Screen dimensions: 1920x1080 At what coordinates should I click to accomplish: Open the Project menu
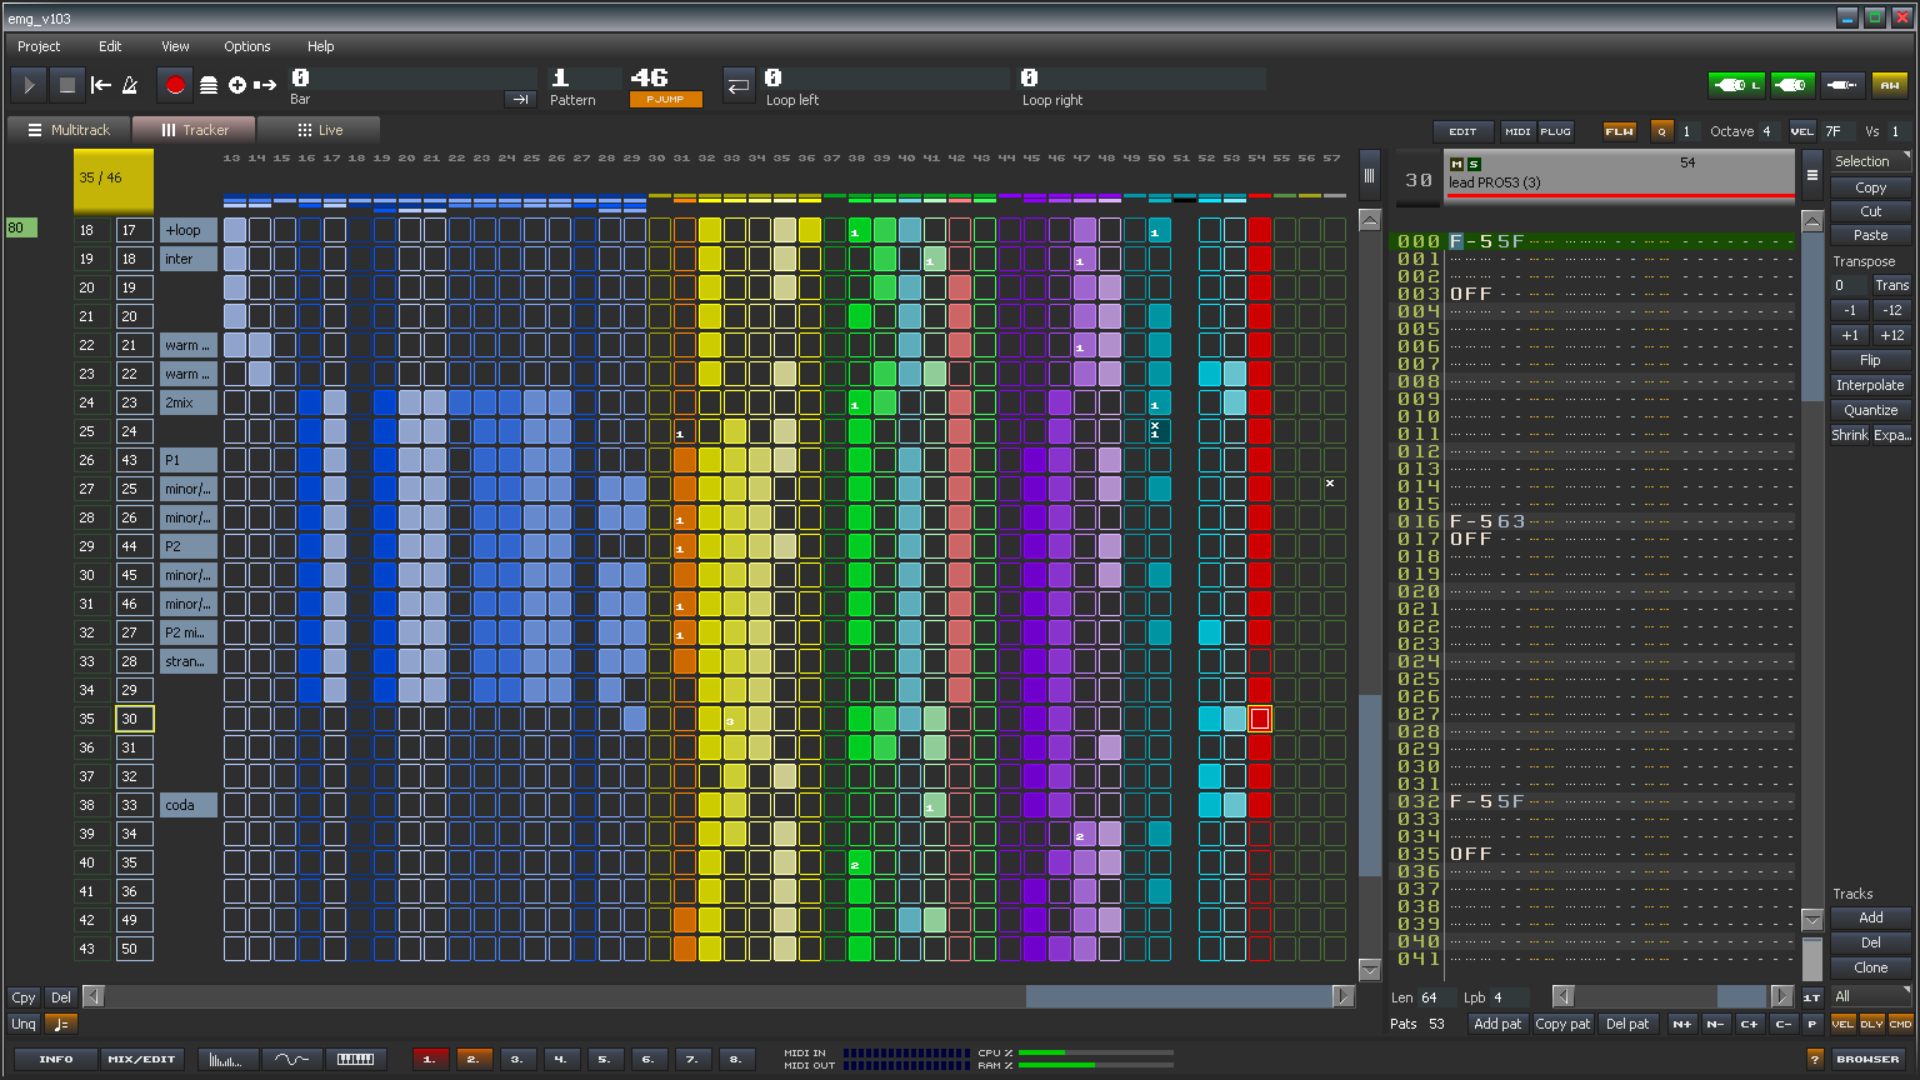click(39, 46)
